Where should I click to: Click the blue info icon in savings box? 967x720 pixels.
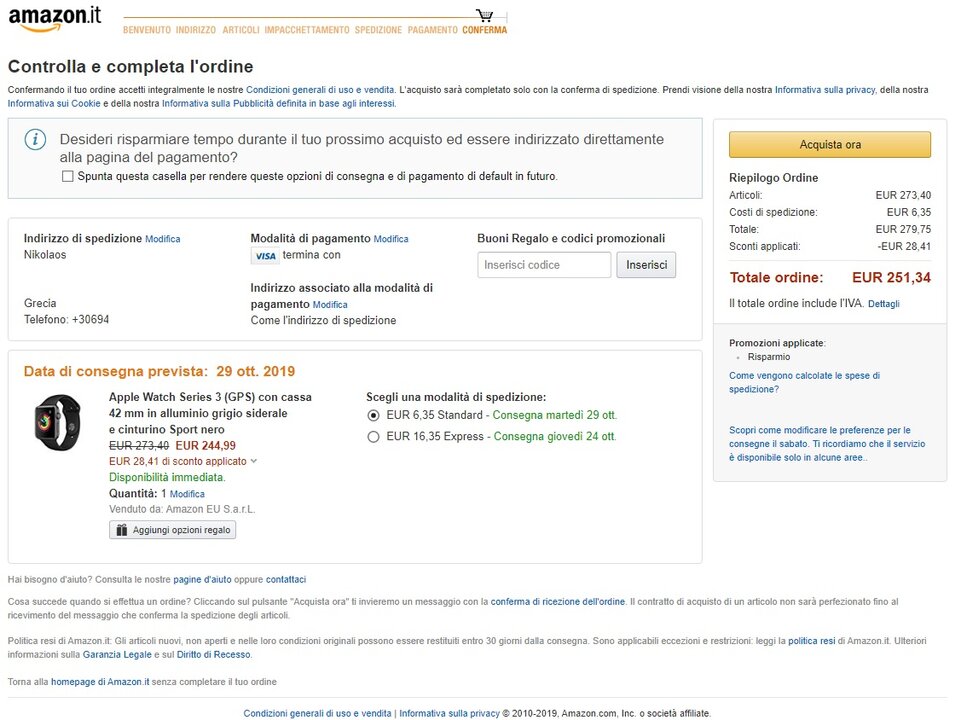pos(36,139)
